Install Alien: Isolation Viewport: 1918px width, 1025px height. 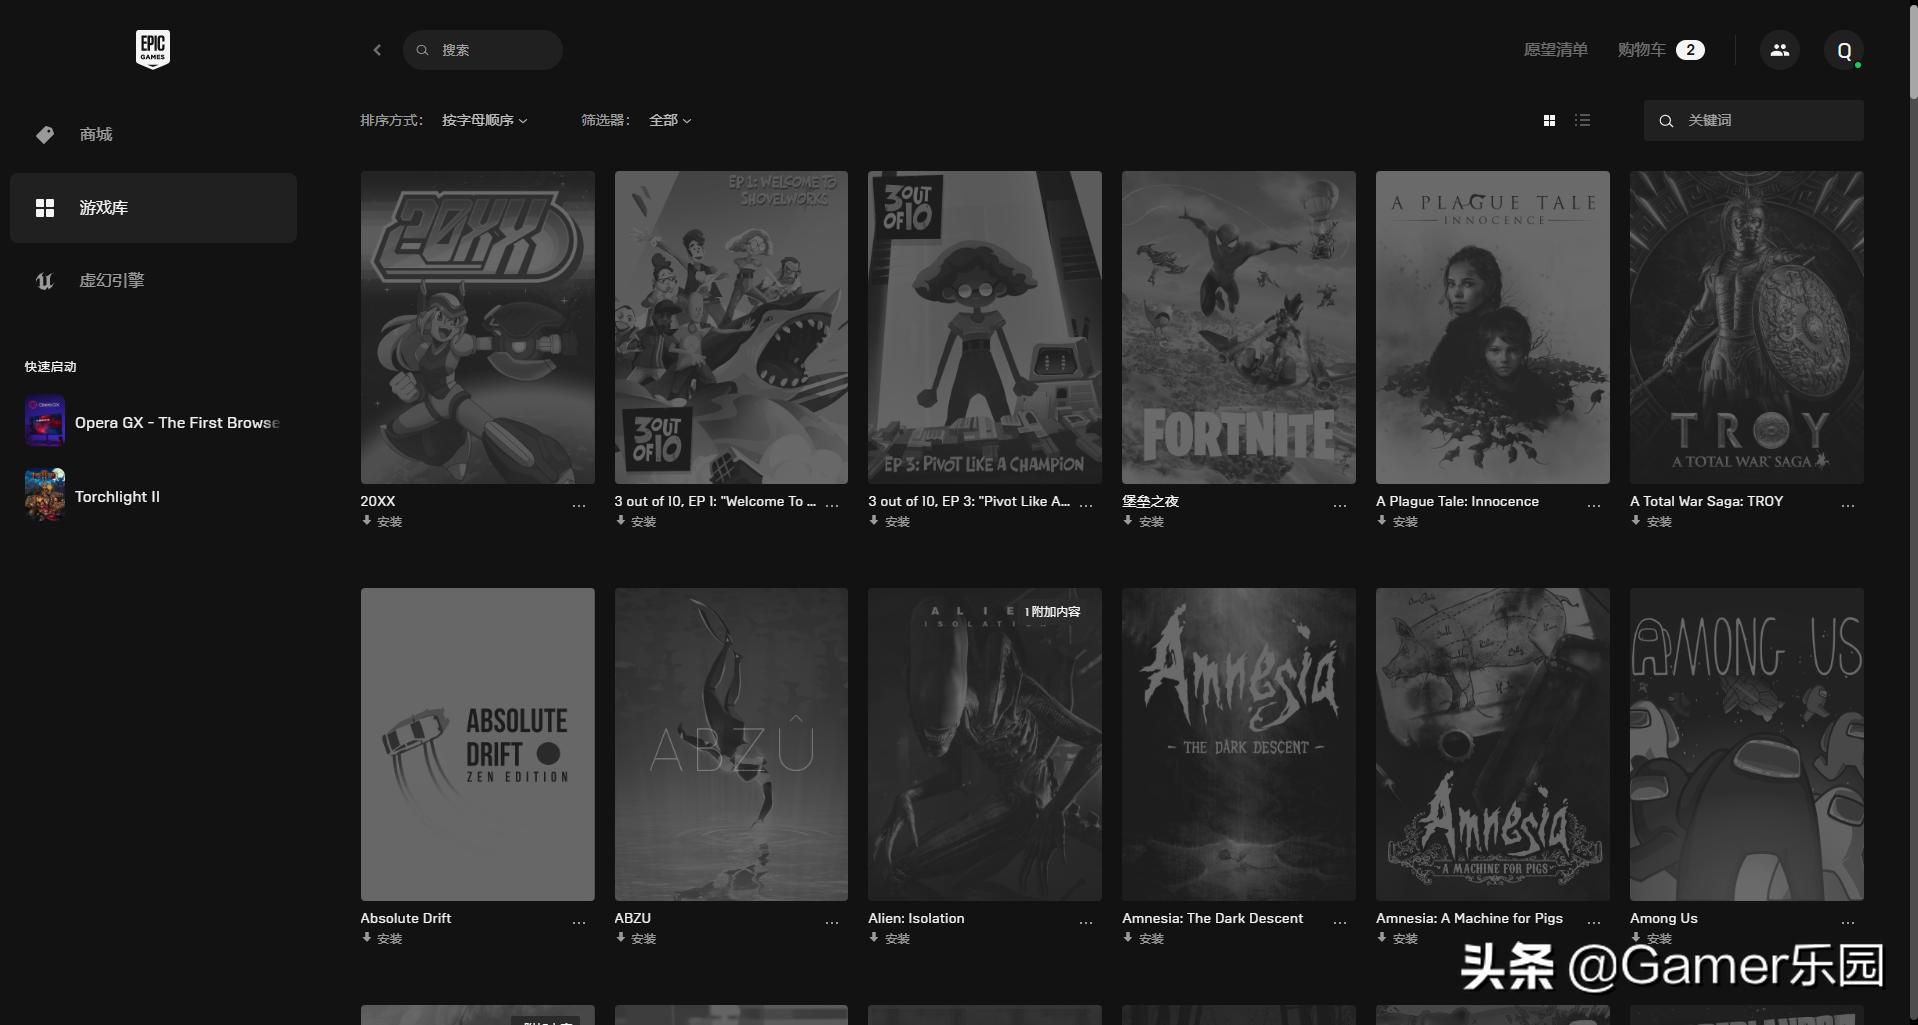pyautogui.click(x=889, y=938)
